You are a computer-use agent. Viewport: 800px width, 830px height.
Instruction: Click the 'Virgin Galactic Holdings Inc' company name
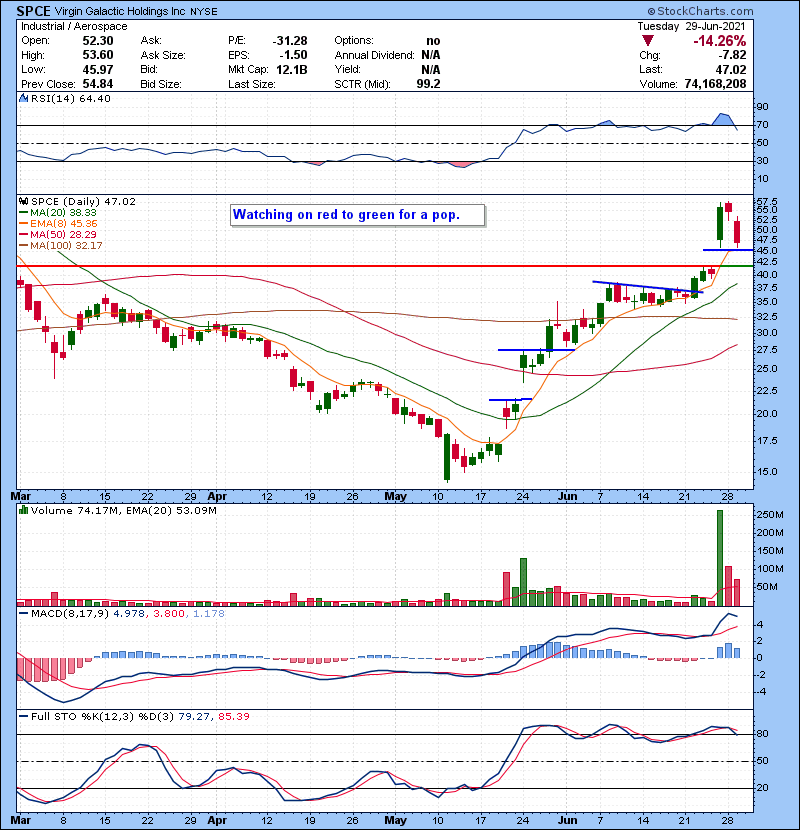coord(120,11)
